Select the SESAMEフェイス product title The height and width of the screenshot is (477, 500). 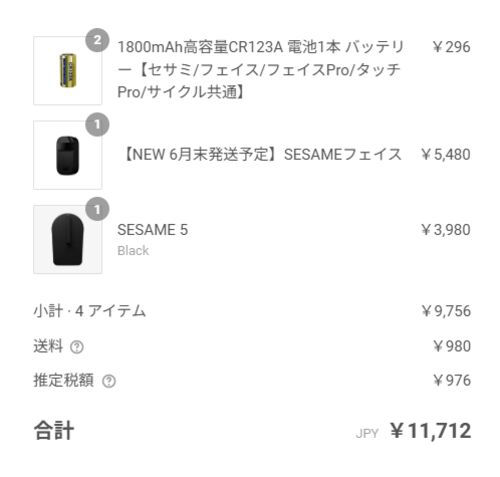tap(262, 154)
